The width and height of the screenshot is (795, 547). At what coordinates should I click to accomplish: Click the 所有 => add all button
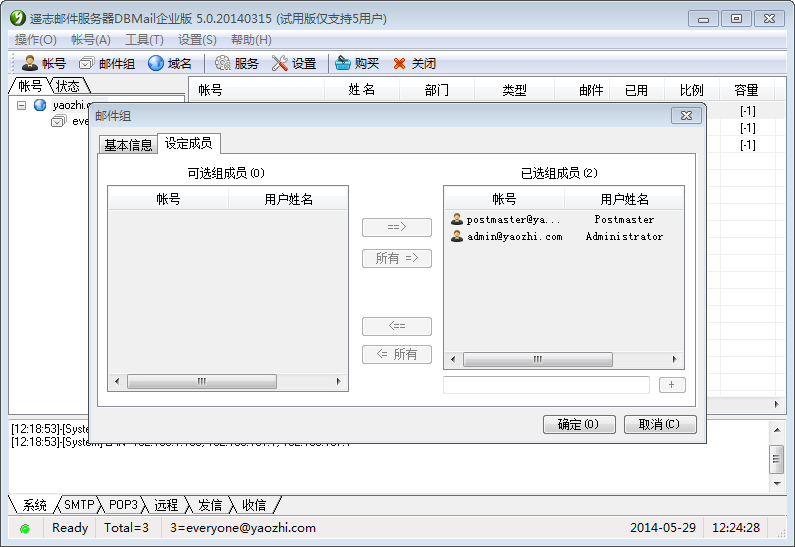pyautogui.click(x=397, y=259)
